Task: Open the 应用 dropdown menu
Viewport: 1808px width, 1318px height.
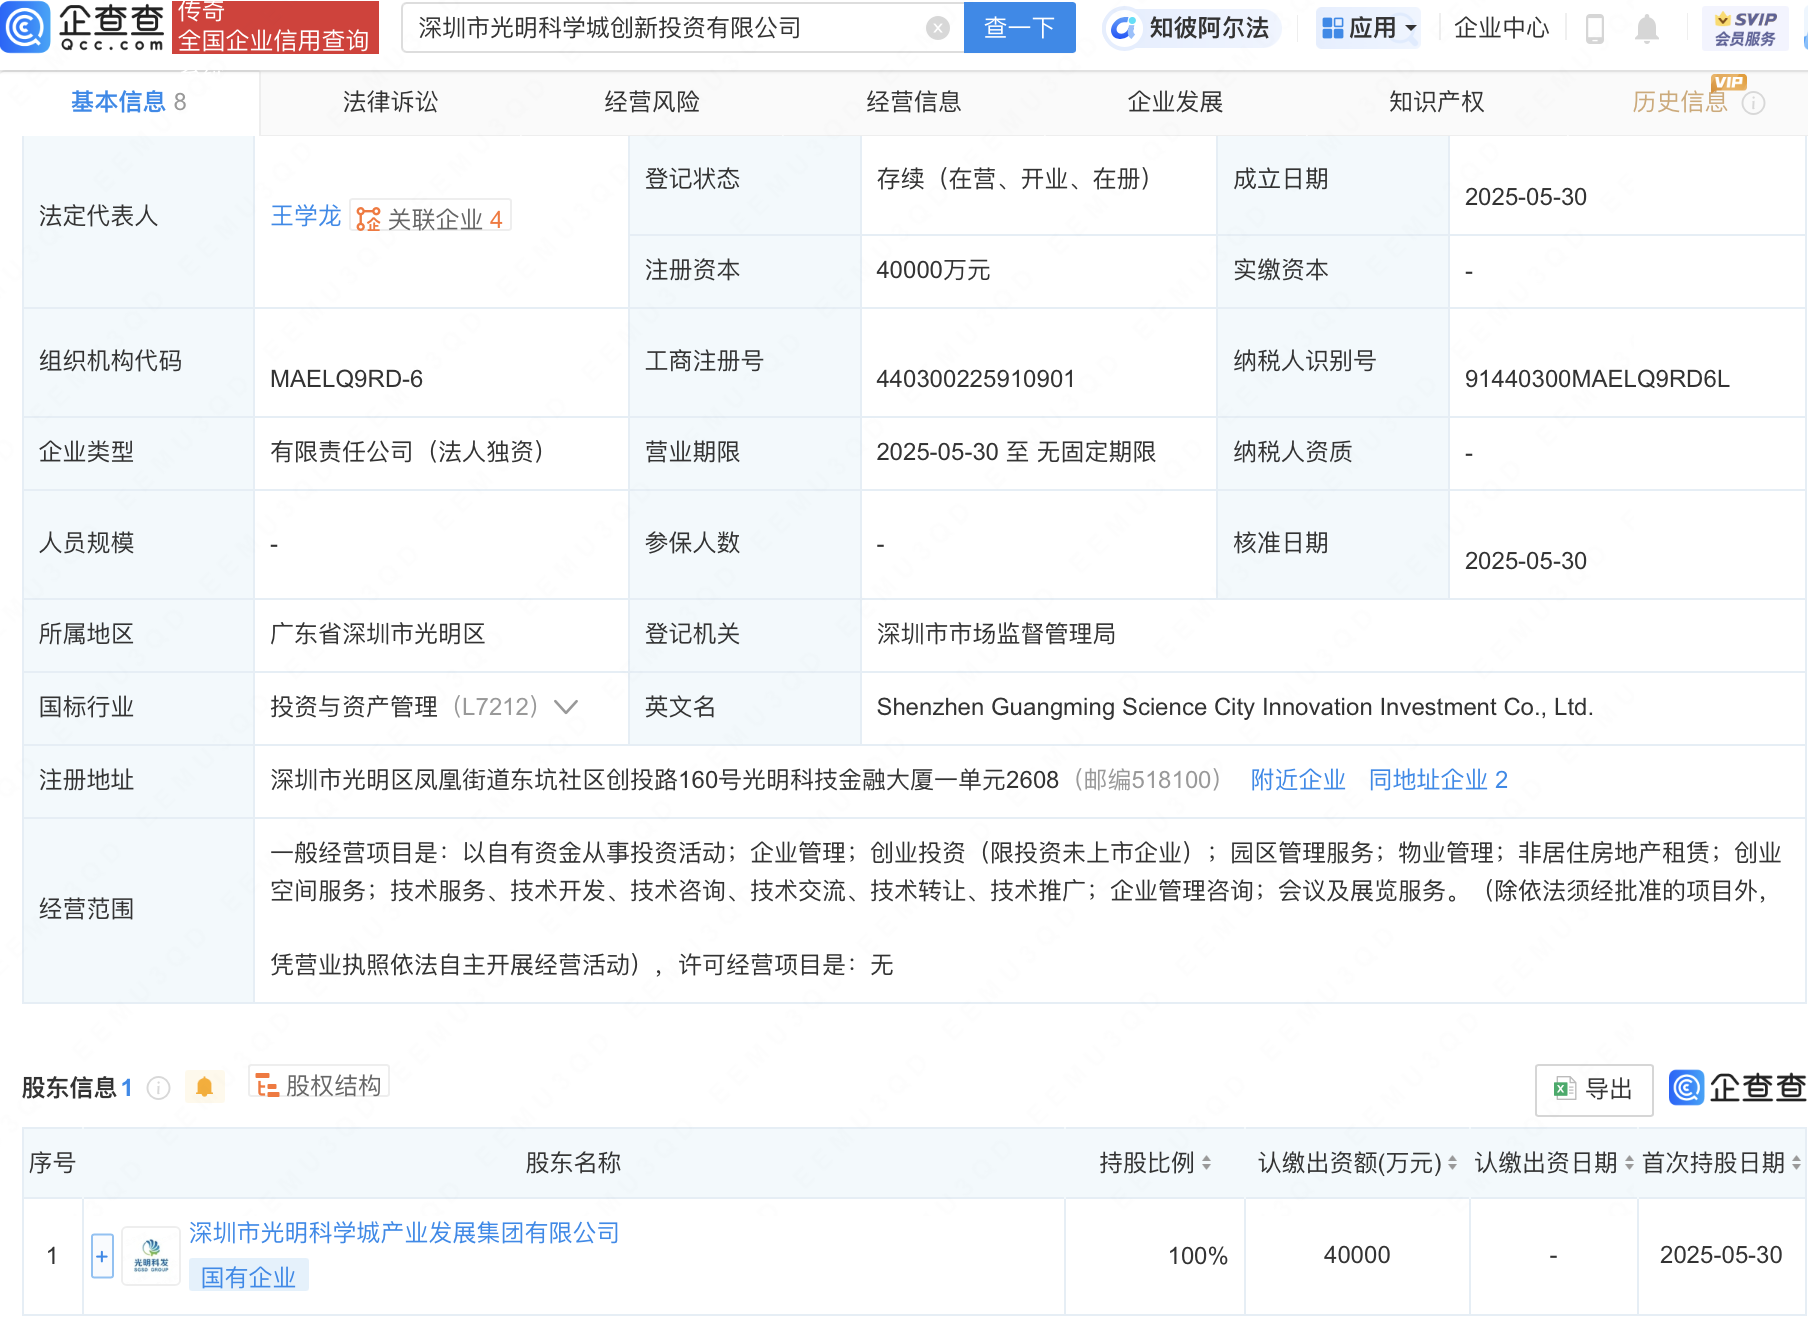Action: [x=1368, y=28]
